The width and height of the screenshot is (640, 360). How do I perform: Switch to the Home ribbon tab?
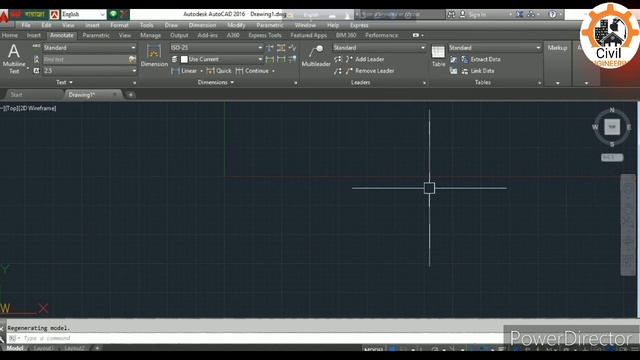pos(10,36)
